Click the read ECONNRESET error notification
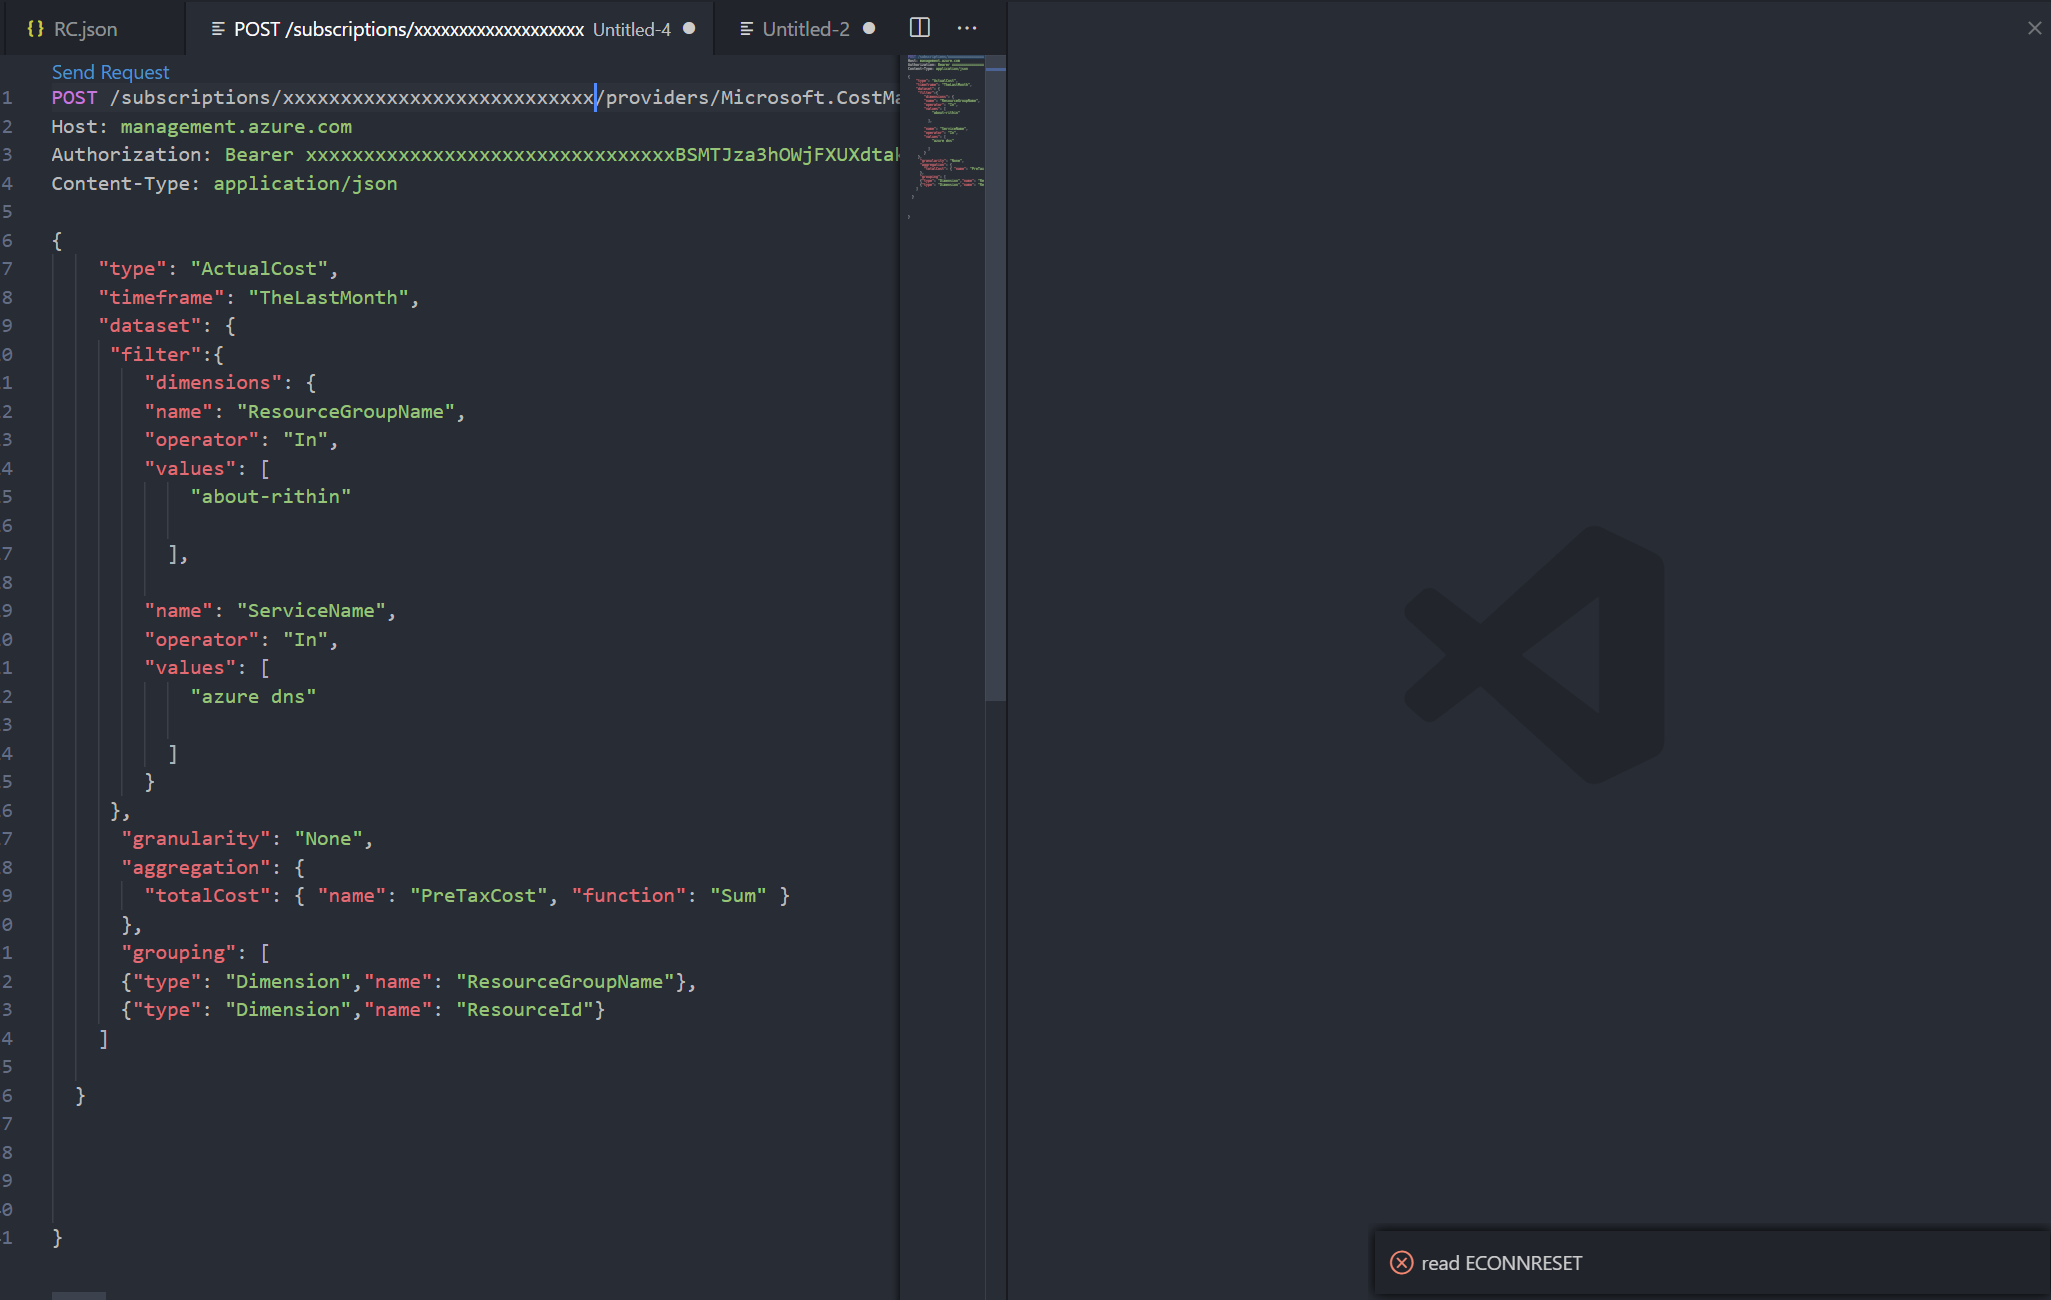 tap(1501, 1263)
